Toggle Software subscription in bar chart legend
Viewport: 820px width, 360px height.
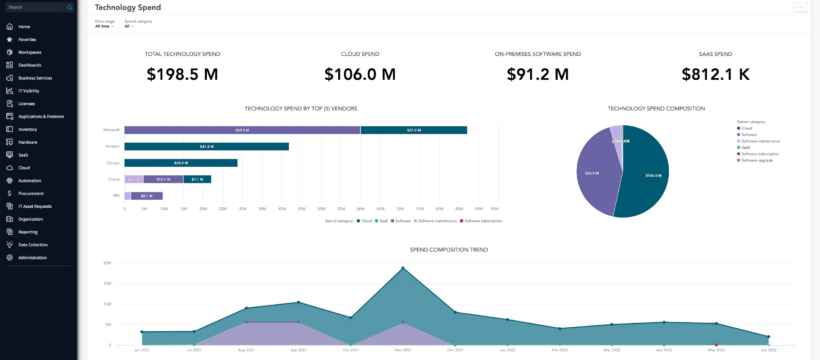point(481,221)
